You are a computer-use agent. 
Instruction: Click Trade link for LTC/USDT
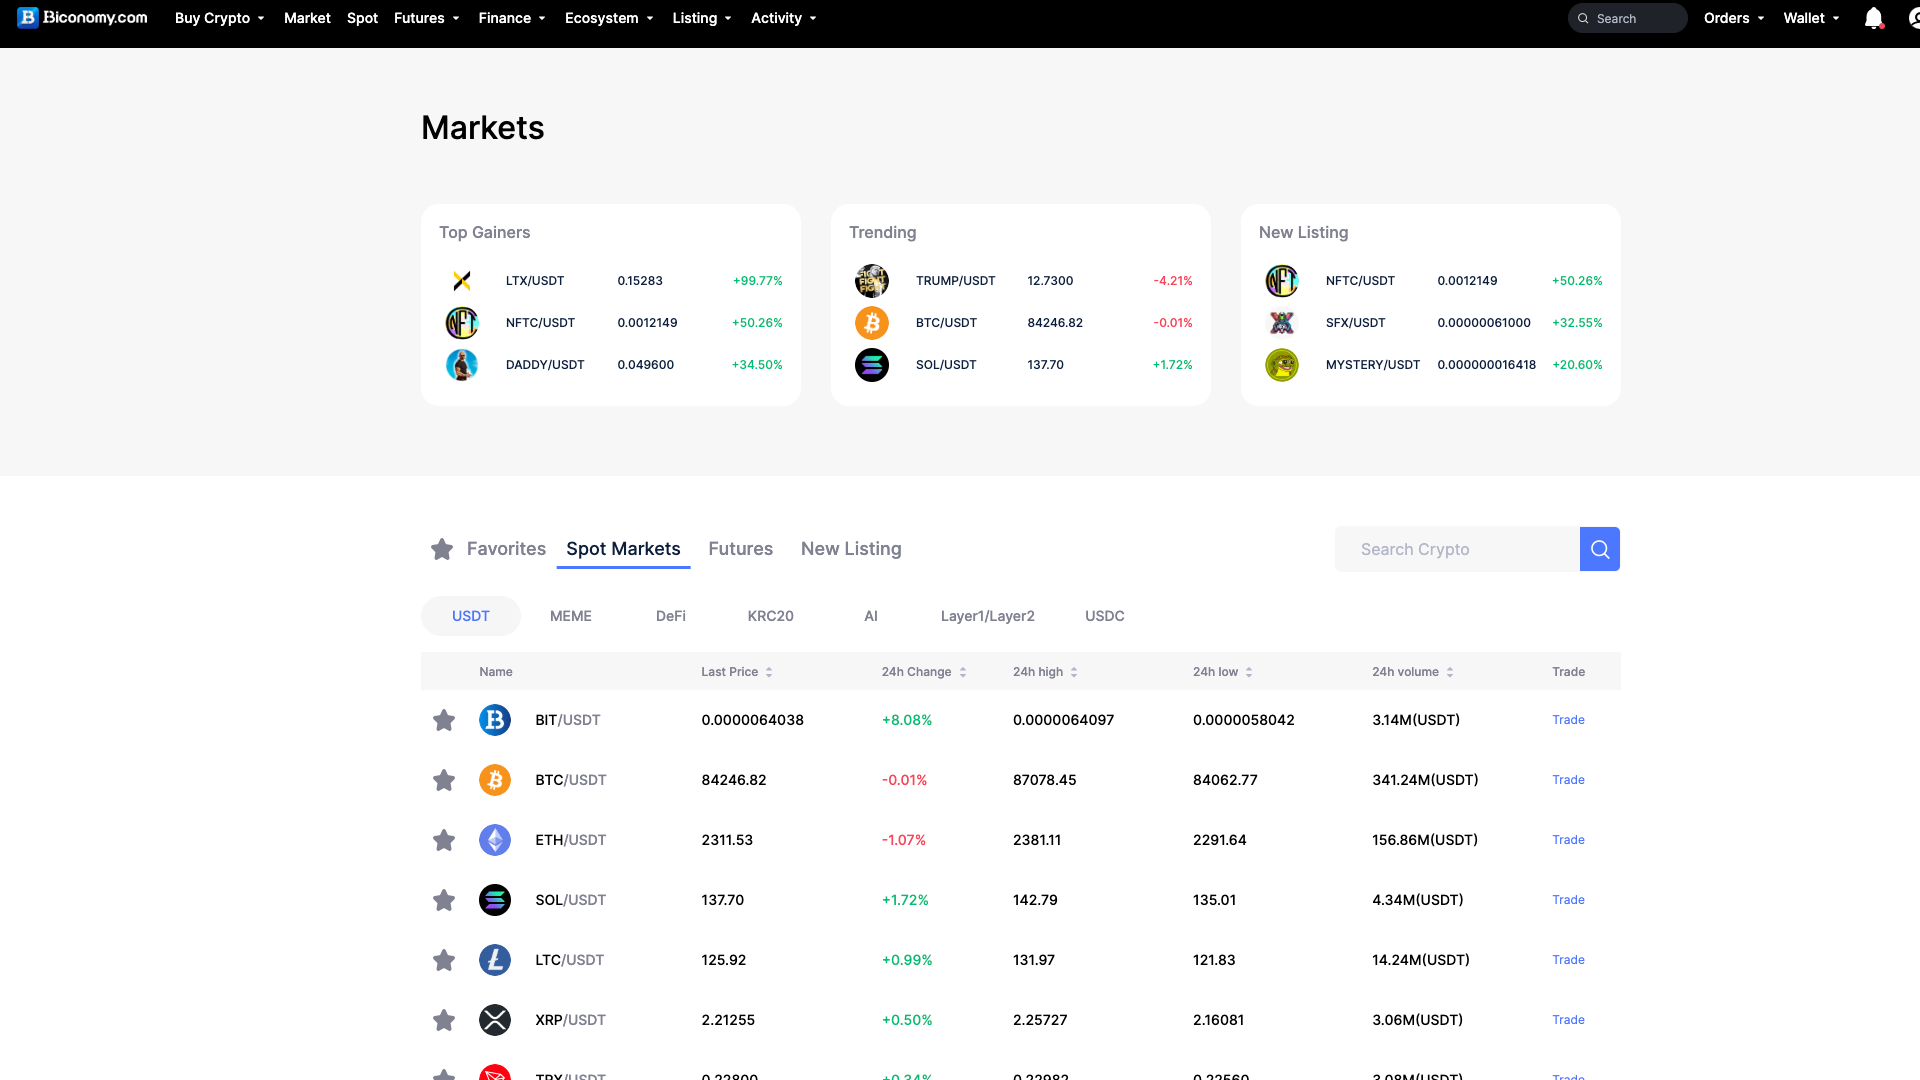(x=1568, y=960)
